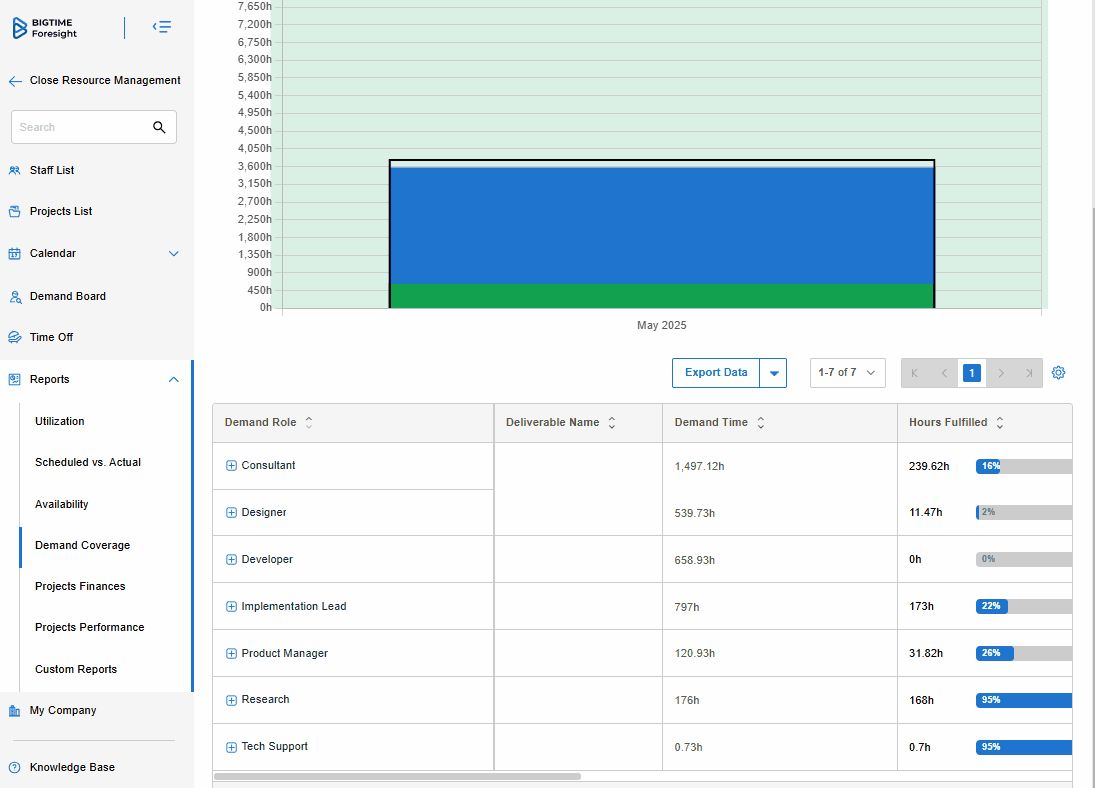This screenshot has width=1095, height=788.
Task: Open Knowledge Base
Action: [x=72, y=767]
